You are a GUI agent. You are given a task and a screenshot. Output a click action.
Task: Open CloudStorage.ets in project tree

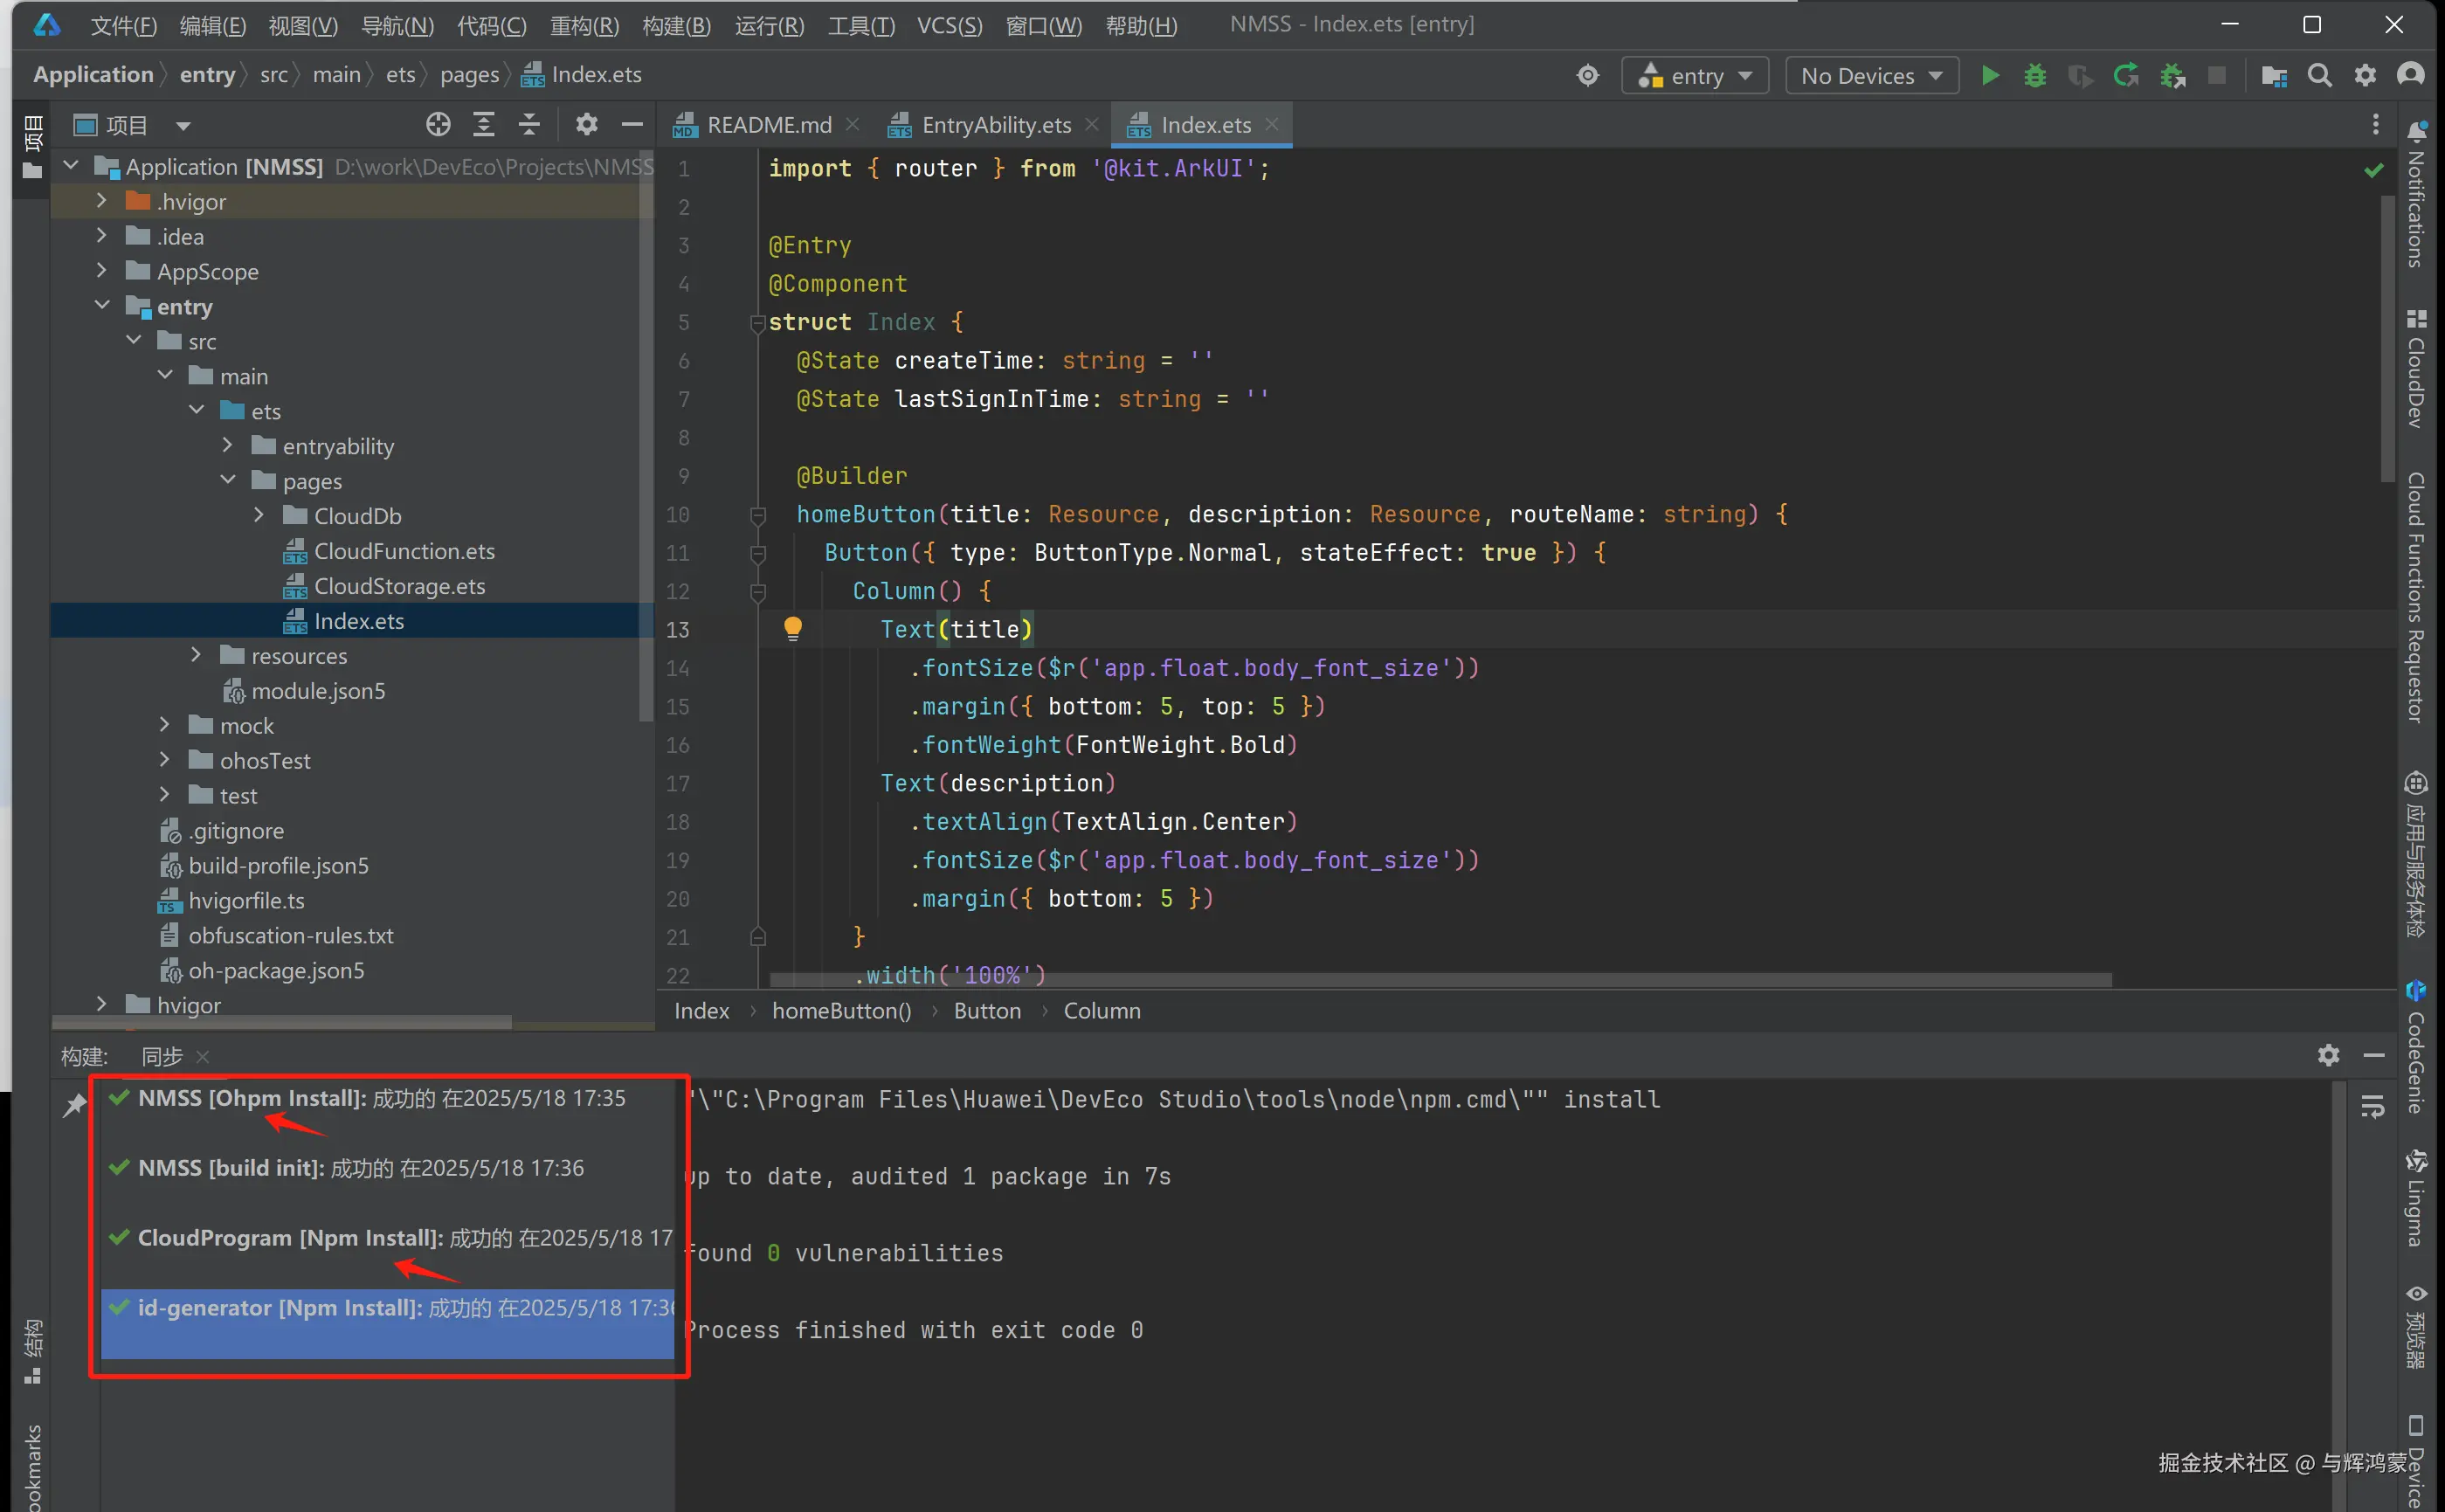click(399, 586)
